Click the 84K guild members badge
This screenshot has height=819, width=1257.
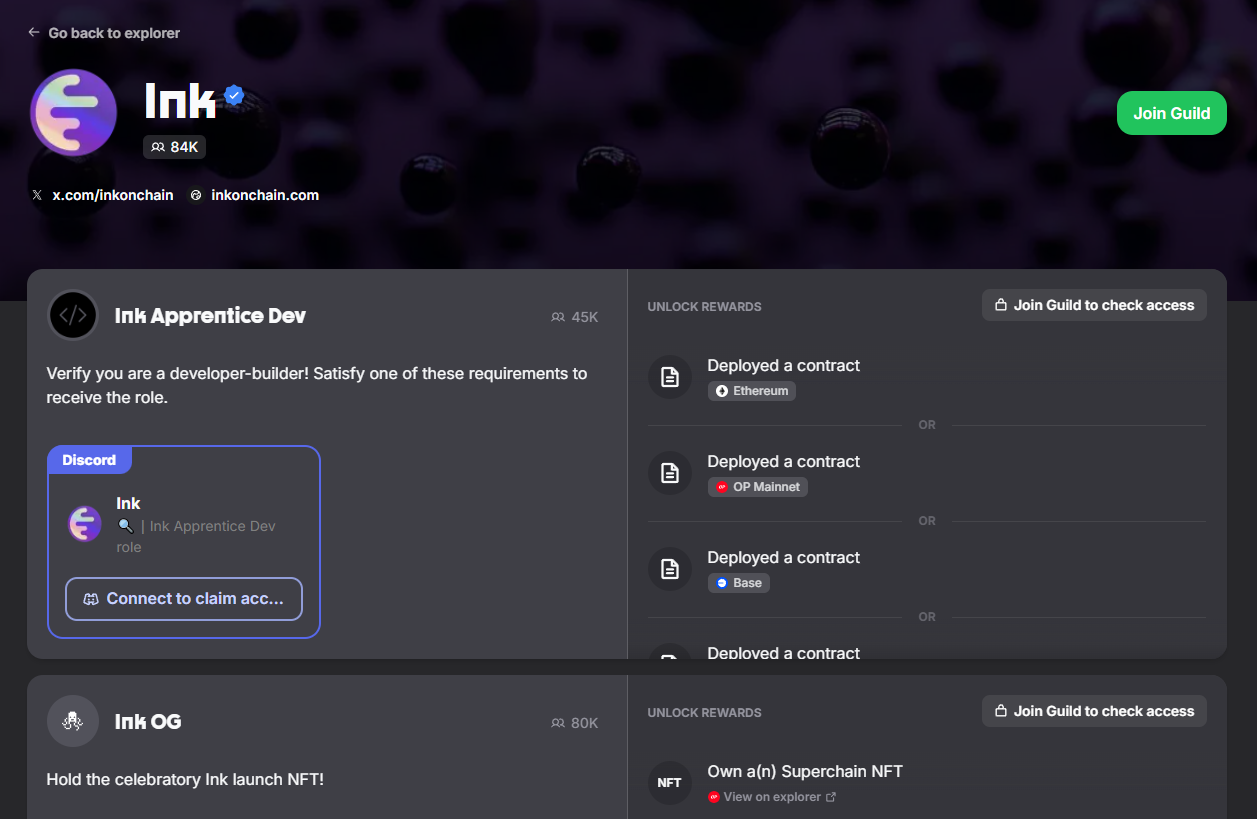(x=175, y=147)
